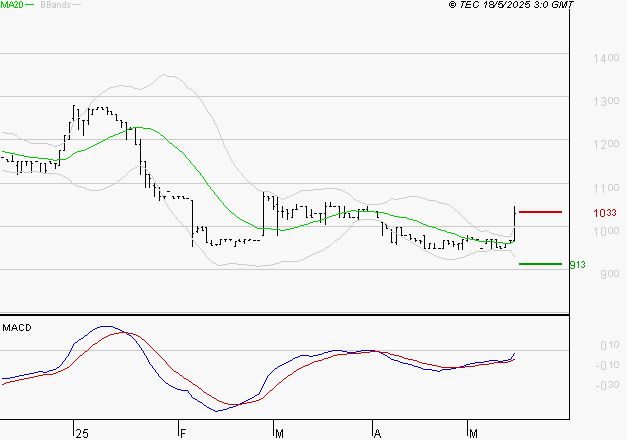Select the F month label on time axis
Image resolution: width=627 pixels, height=440 pixels.
point(183,432)
